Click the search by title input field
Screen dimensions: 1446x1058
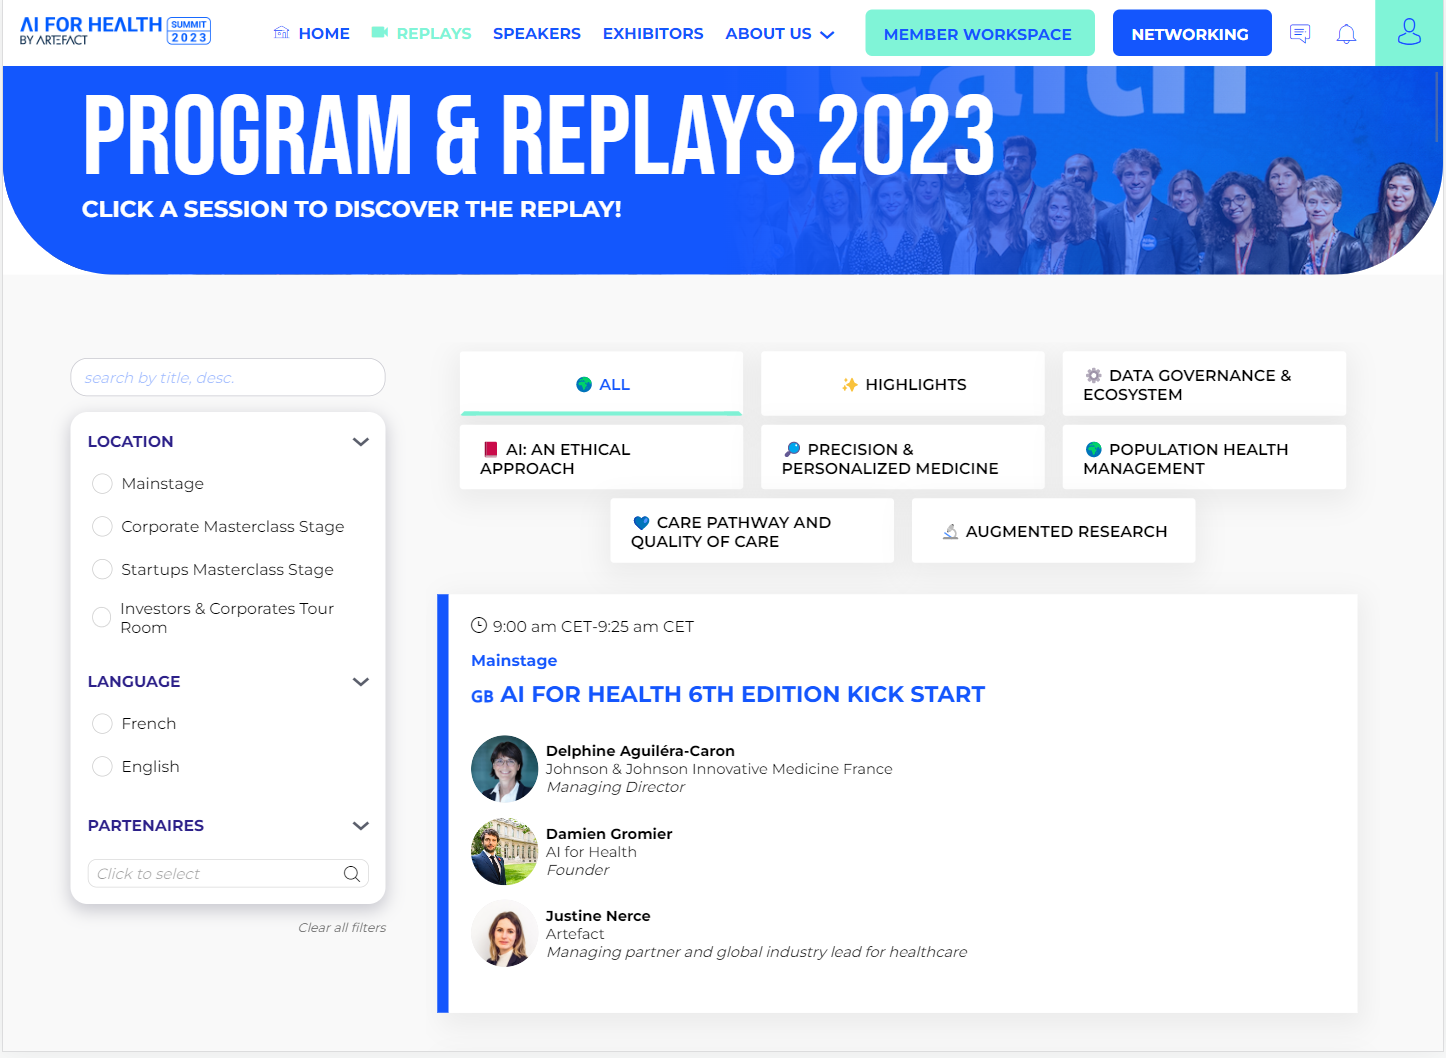pyautogui.click(x=228, y=378)
